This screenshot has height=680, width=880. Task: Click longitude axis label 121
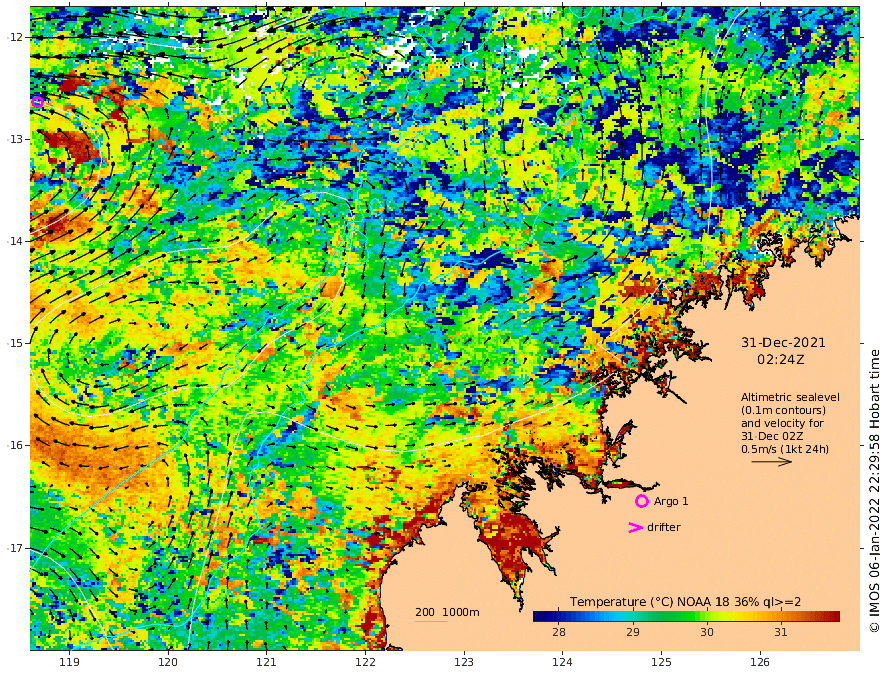tap(267, 662)
